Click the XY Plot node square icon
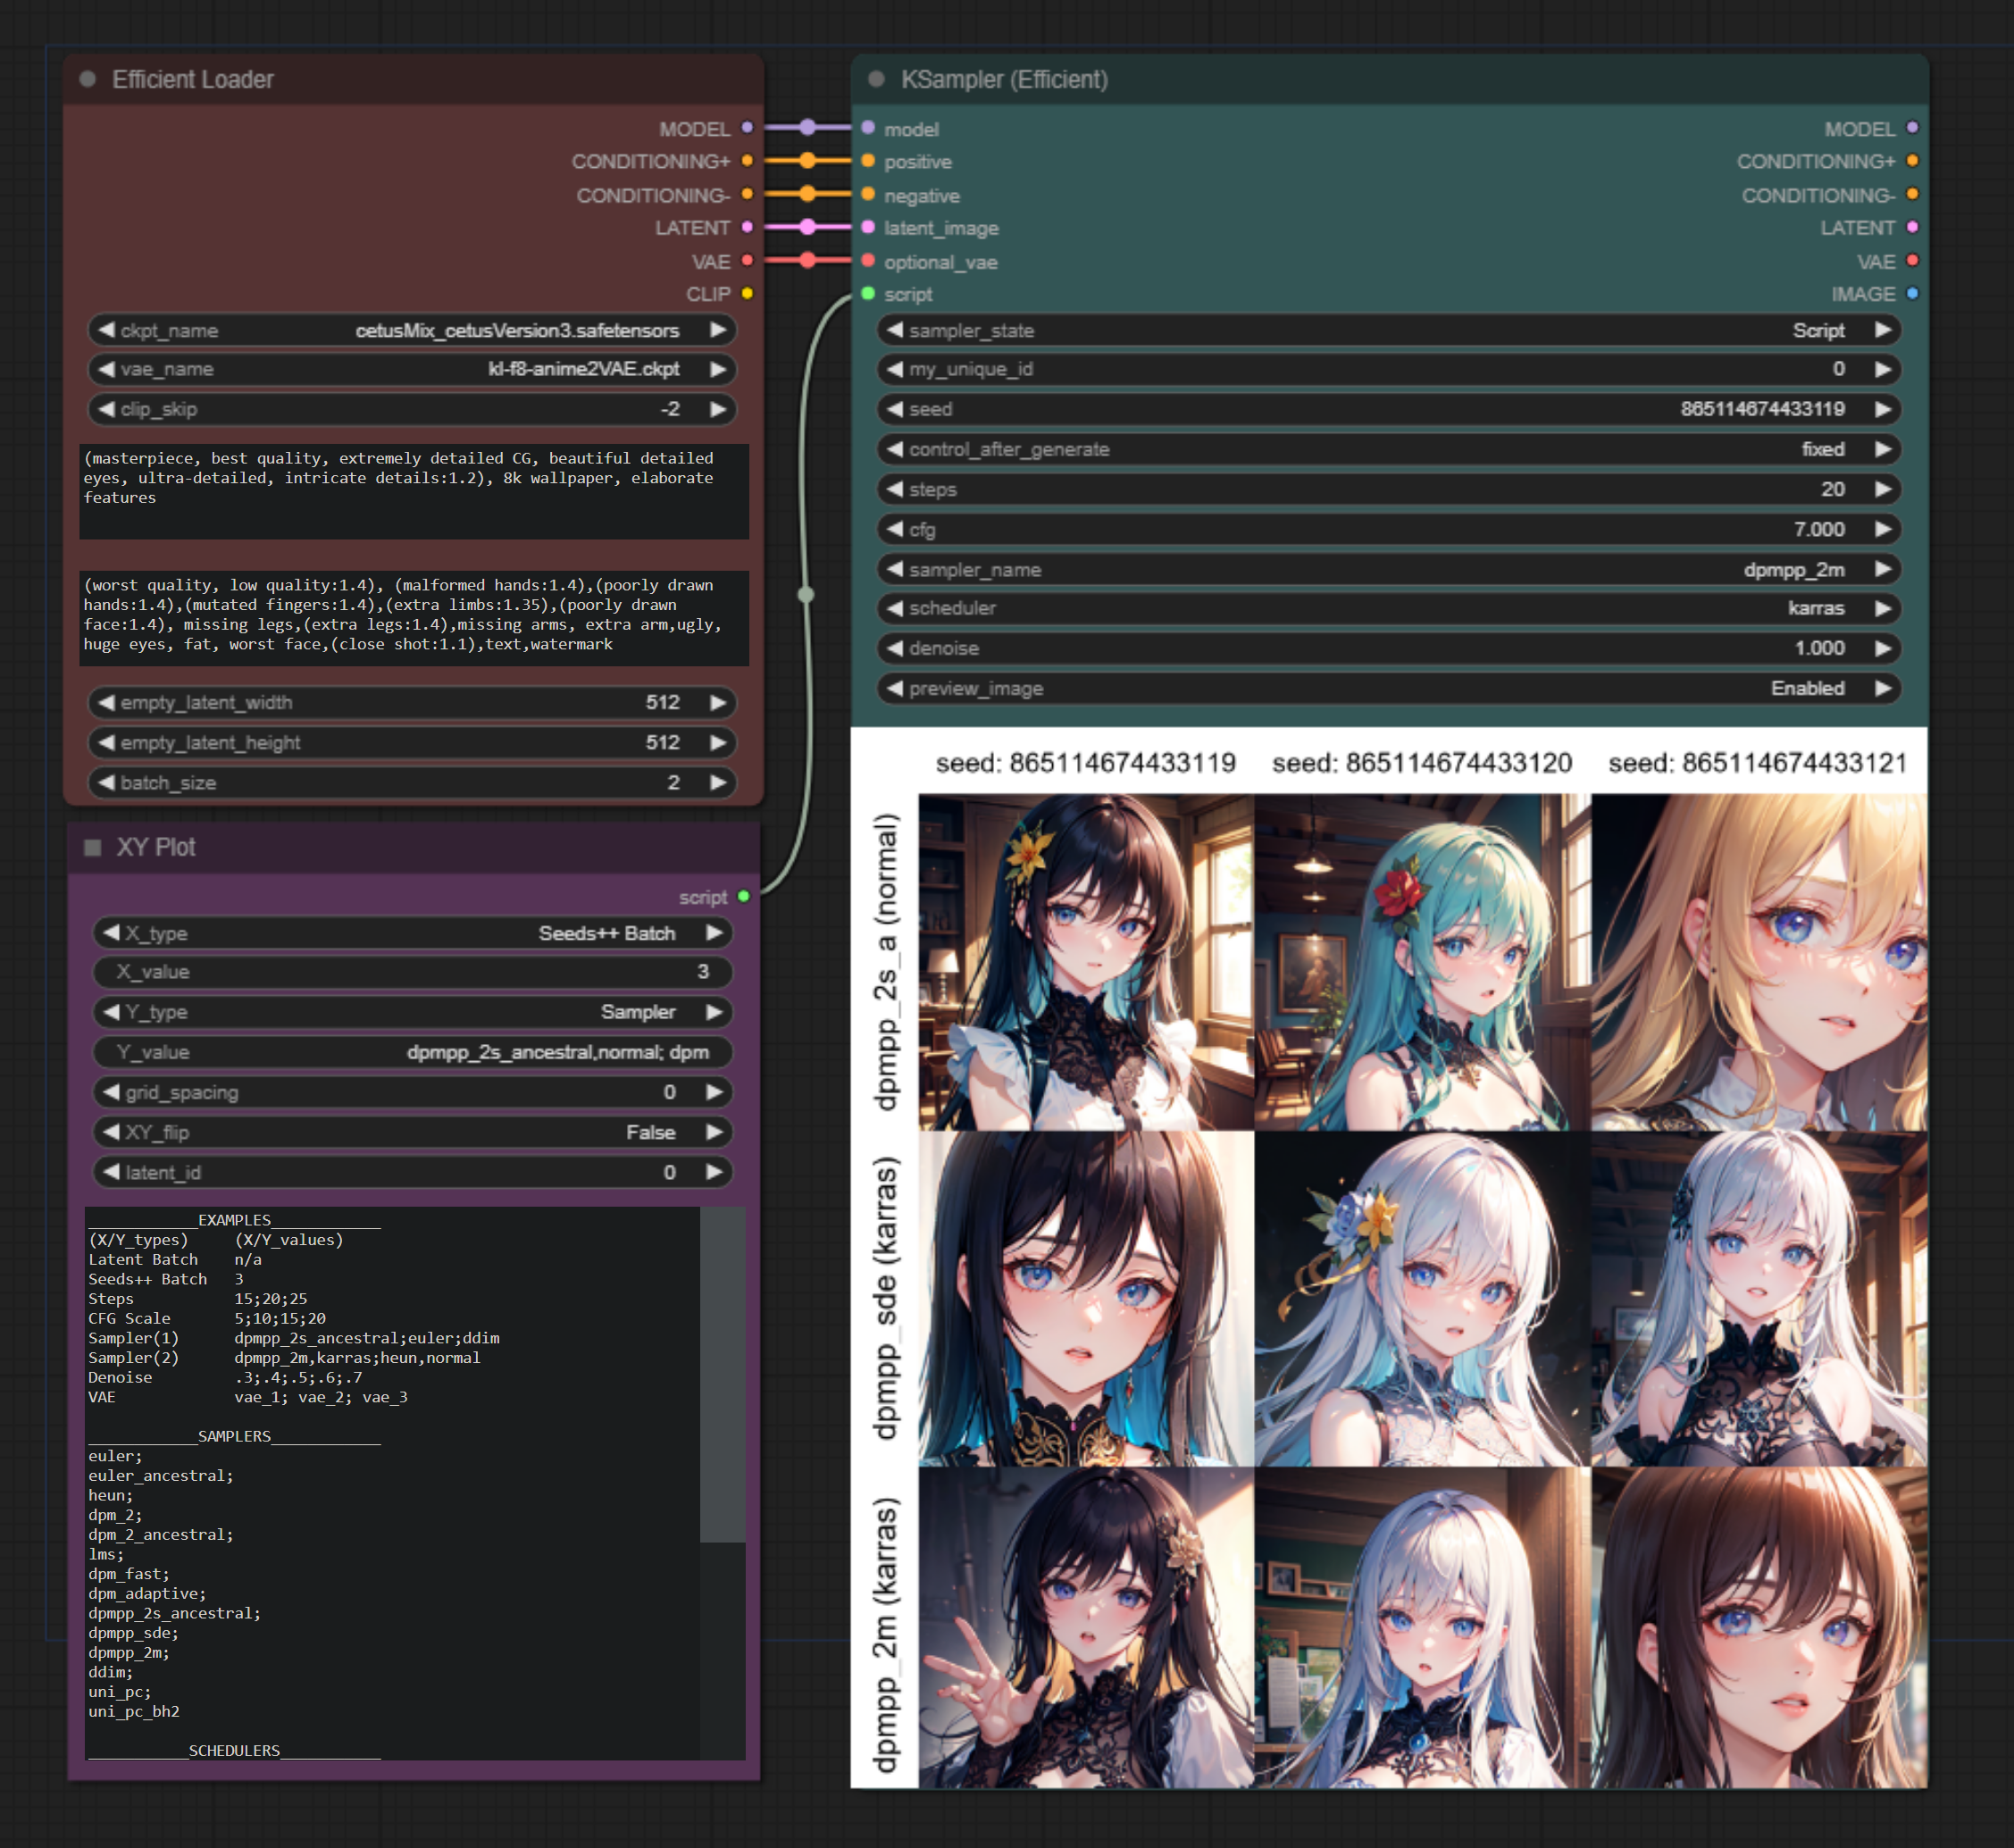Image resolution: width=2014 pixels, height=1848 pixels. tap(93, 847)
